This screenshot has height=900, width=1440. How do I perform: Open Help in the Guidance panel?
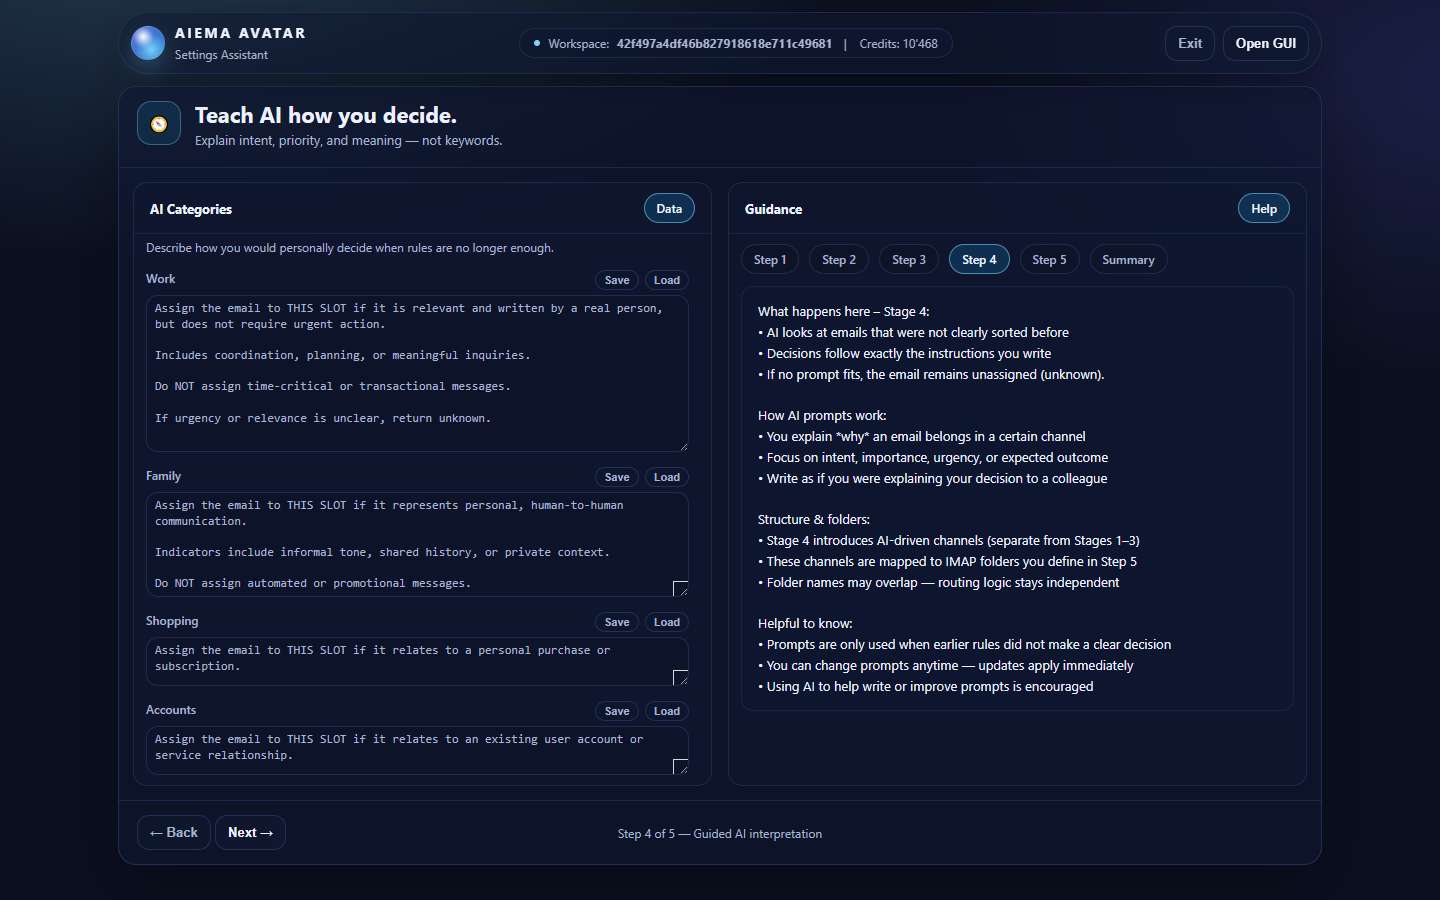(x=1263, y=209)
